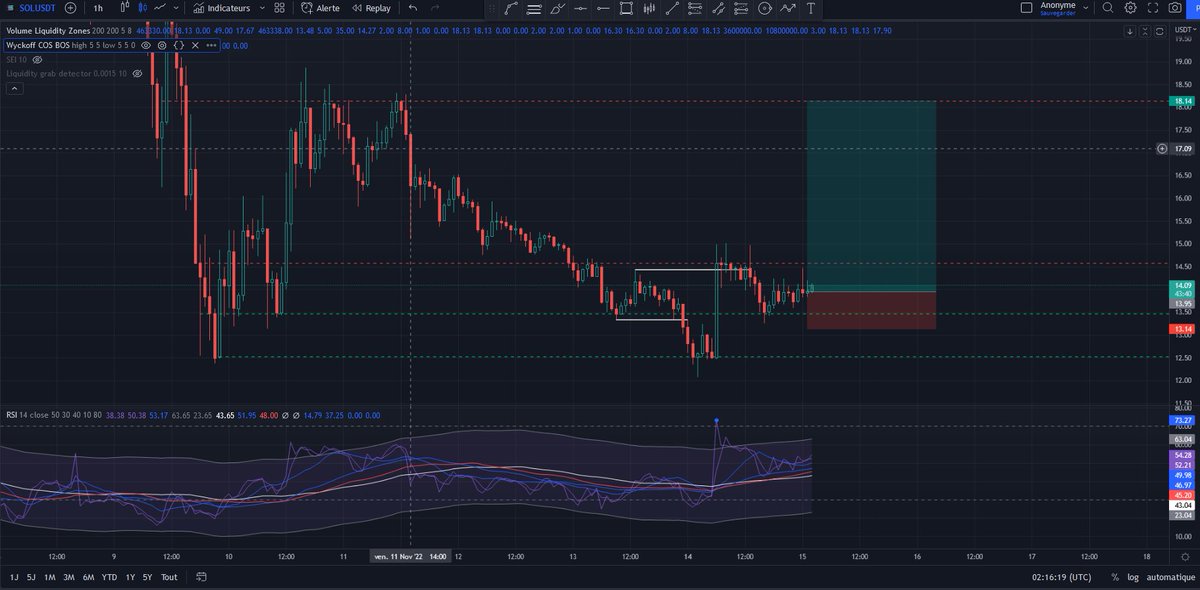Select the bars pattern tool icon

[x=649, y=8]
